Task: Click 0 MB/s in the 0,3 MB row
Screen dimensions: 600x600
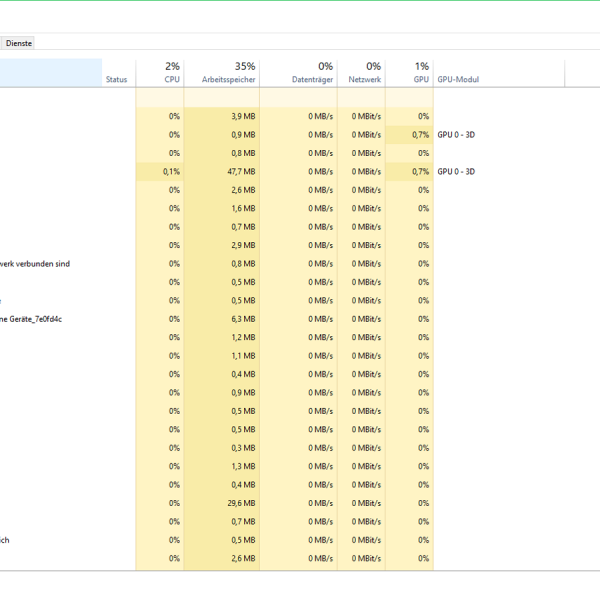Action: pyautogui.click(x=321, y=448)
